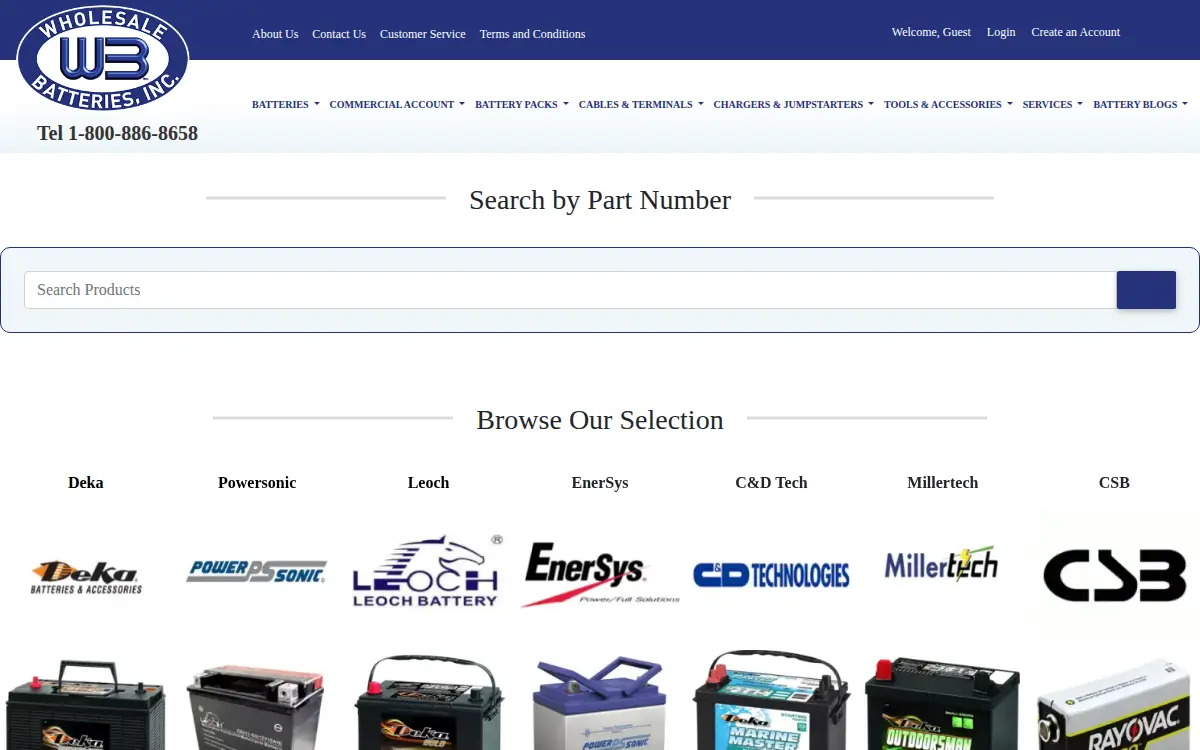Expand the Cables & Terminals dropdown
Viewport: 1200px width, 750px height.
pyautogui.click(x=641, y=104)
